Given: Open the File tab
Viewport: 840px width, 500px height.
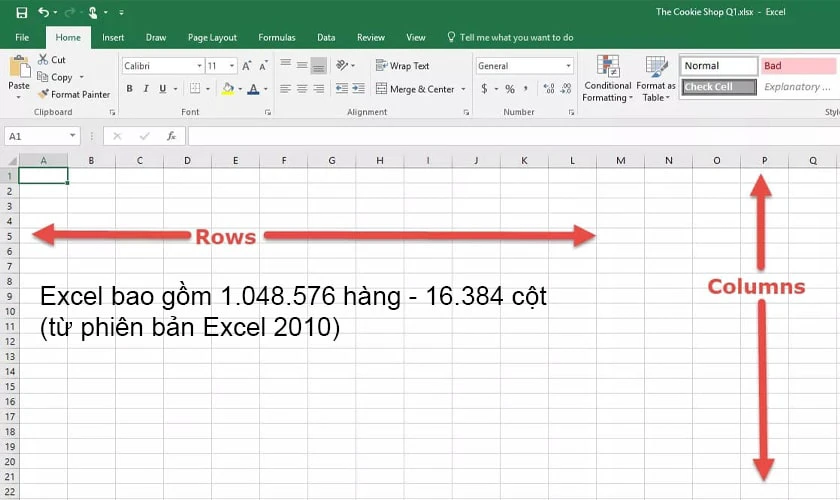Looking at the screenshot, I should [22, 38].
